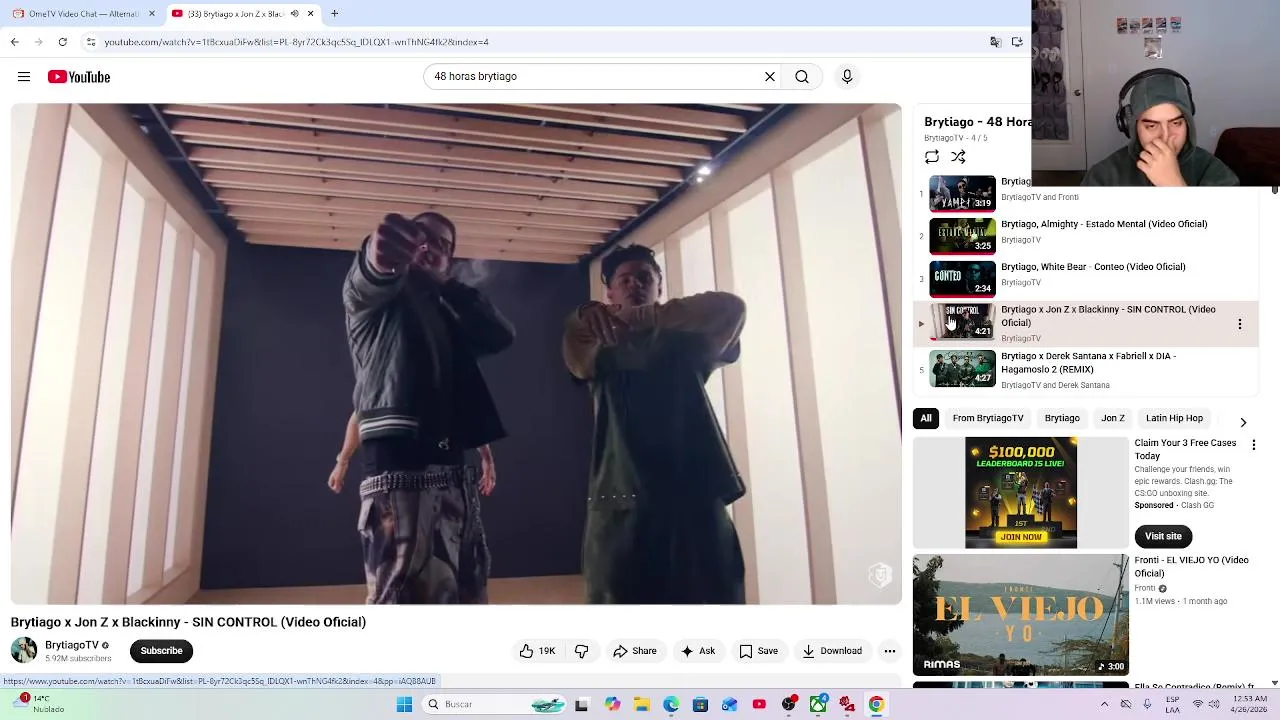Click the Ask button

[x=698, y=651]
